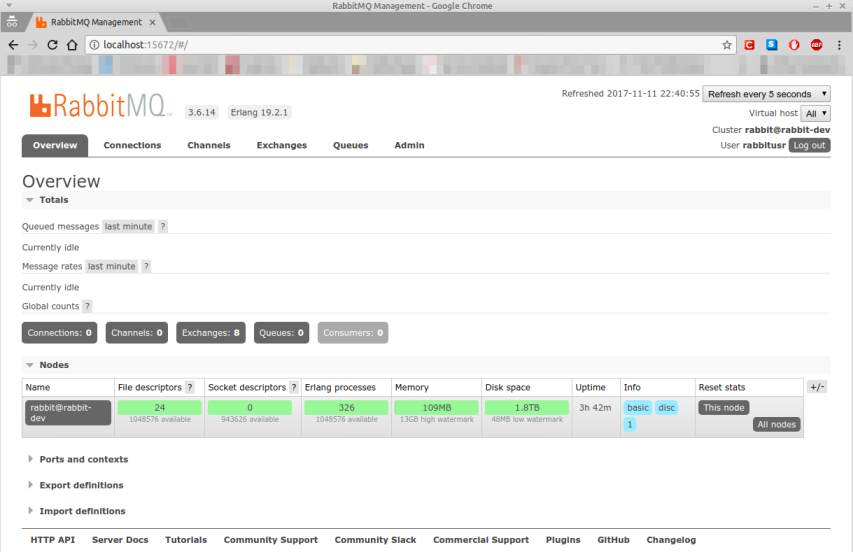Open help for File descriptors column
This screenshot has width=853, height=552.
click(x=189, y=388)
